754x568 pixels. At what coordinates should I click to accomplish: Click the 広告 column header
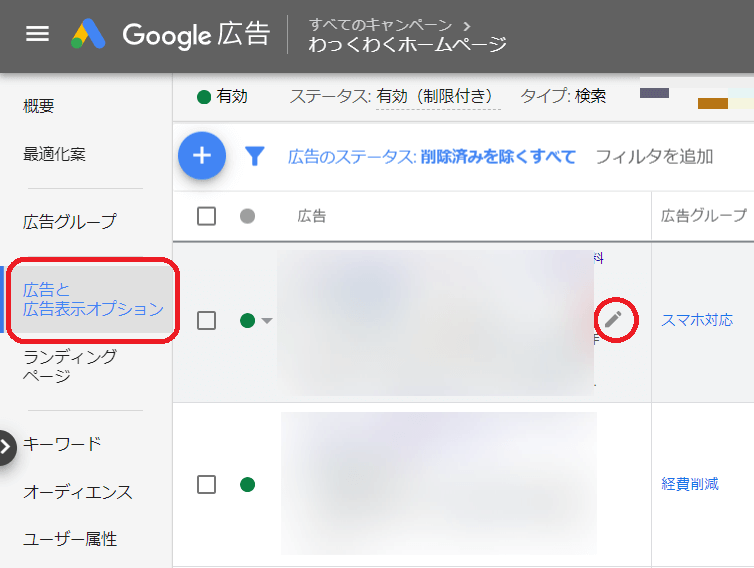pyautogui.click(x=312, y=216)
